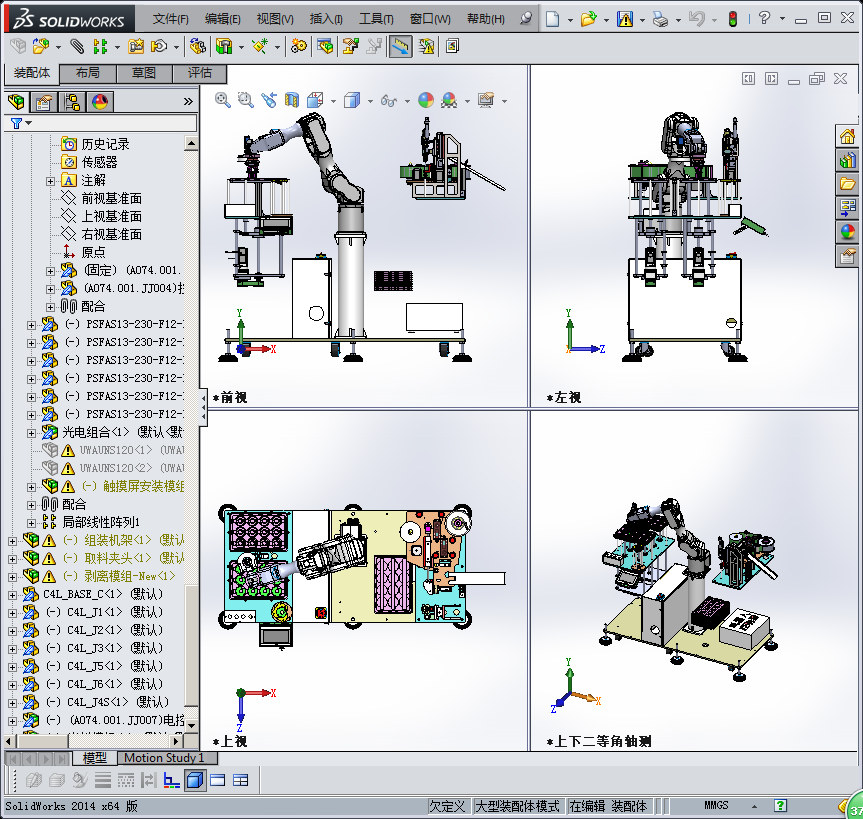Open Display Style dropdown arrow
Viewport: 863px width, 819px height.
point(370,101)
